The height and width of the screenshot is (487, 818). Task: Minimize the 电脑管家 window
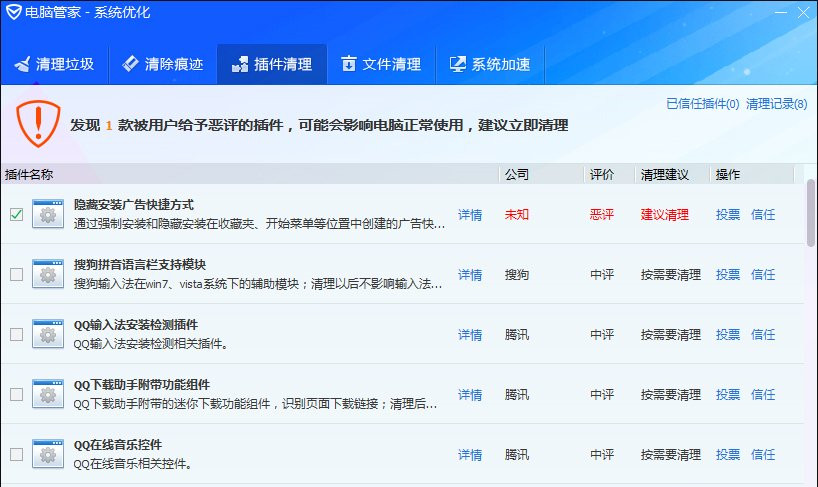(x=781, y=12)
